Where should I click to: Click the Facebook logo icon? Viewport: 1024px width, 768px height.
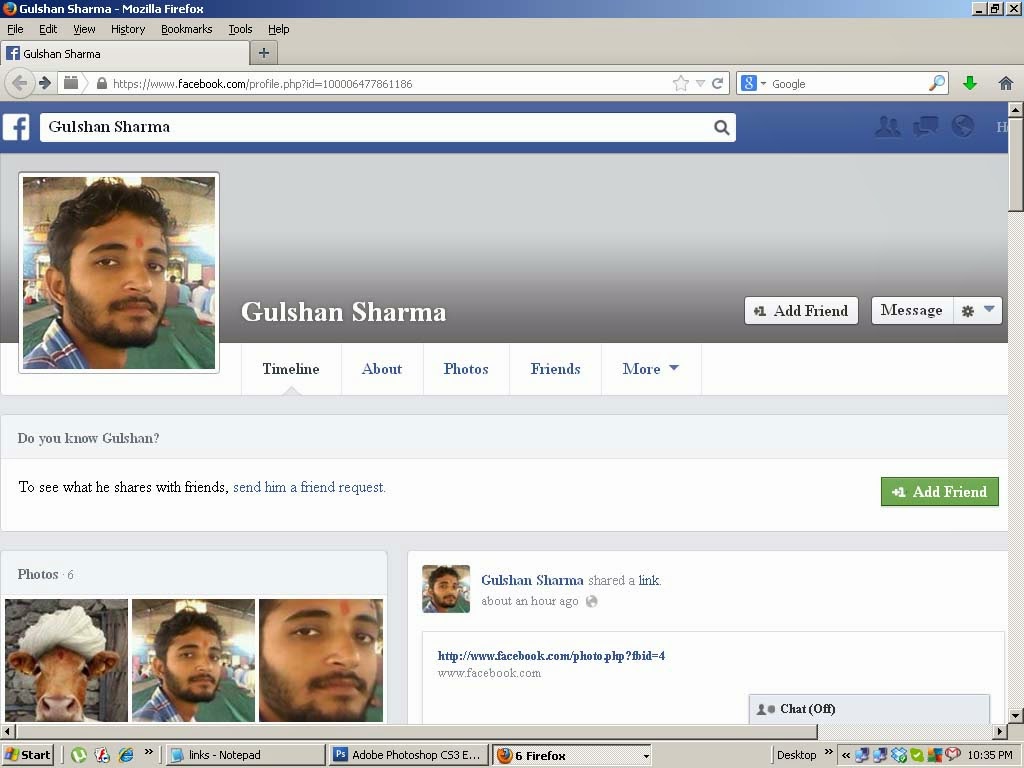[16, 127]
